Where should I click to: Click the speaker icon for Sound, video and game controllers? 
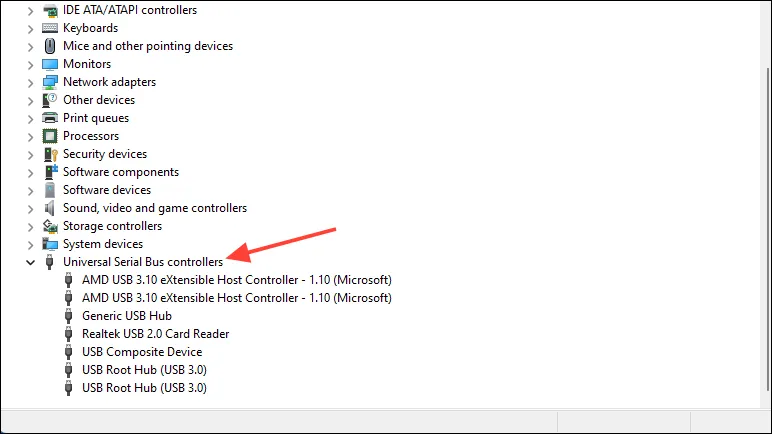(x=50, y=208)
